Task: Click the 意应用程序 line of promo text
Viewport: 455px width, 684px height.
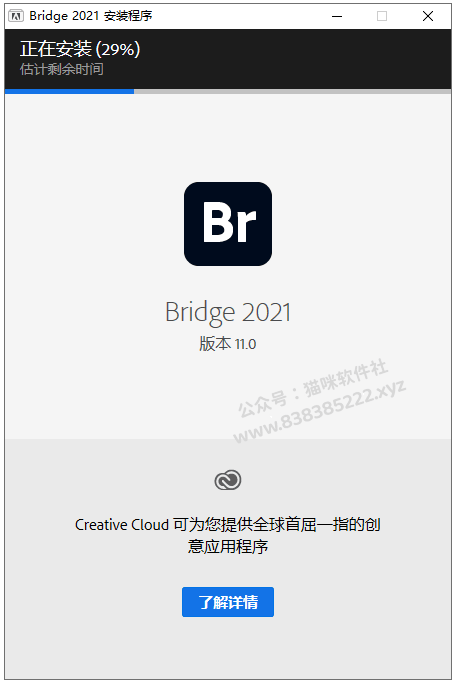Action: click(228, 546)
